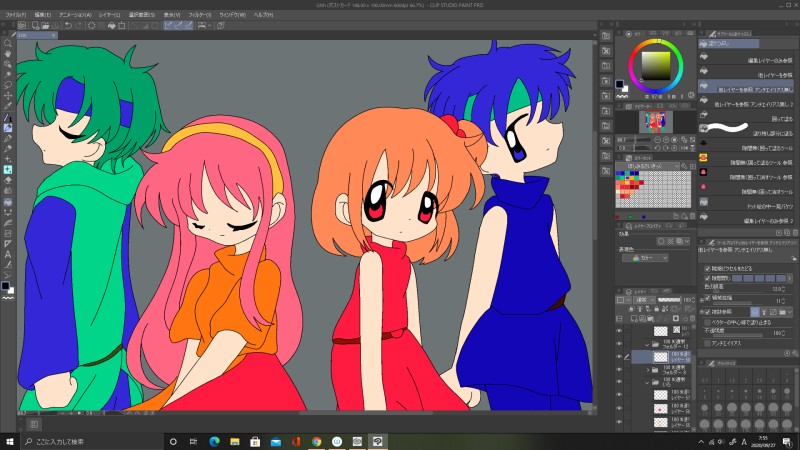Open the 表現色 カラー dropdown
The width and height of the screenshot is (800, 450).
pos(646,257)
